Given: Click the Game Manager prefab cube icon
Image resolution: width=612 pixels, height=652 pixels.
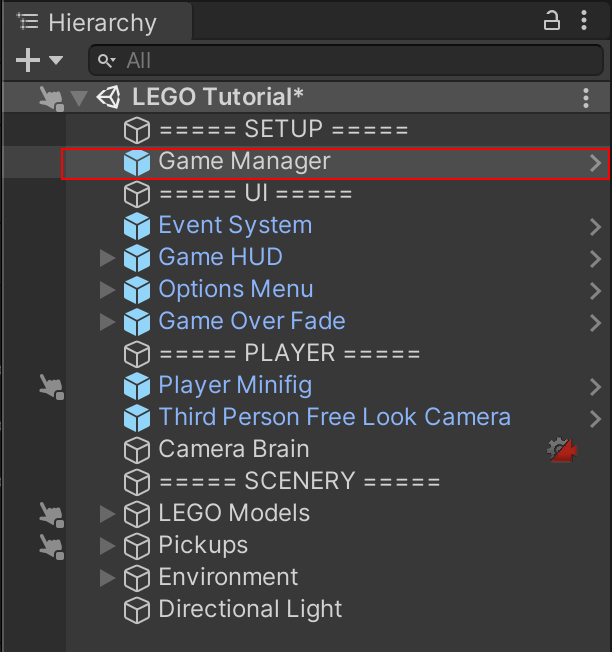Looking at the screenshot, I should [x=136, y=162].
